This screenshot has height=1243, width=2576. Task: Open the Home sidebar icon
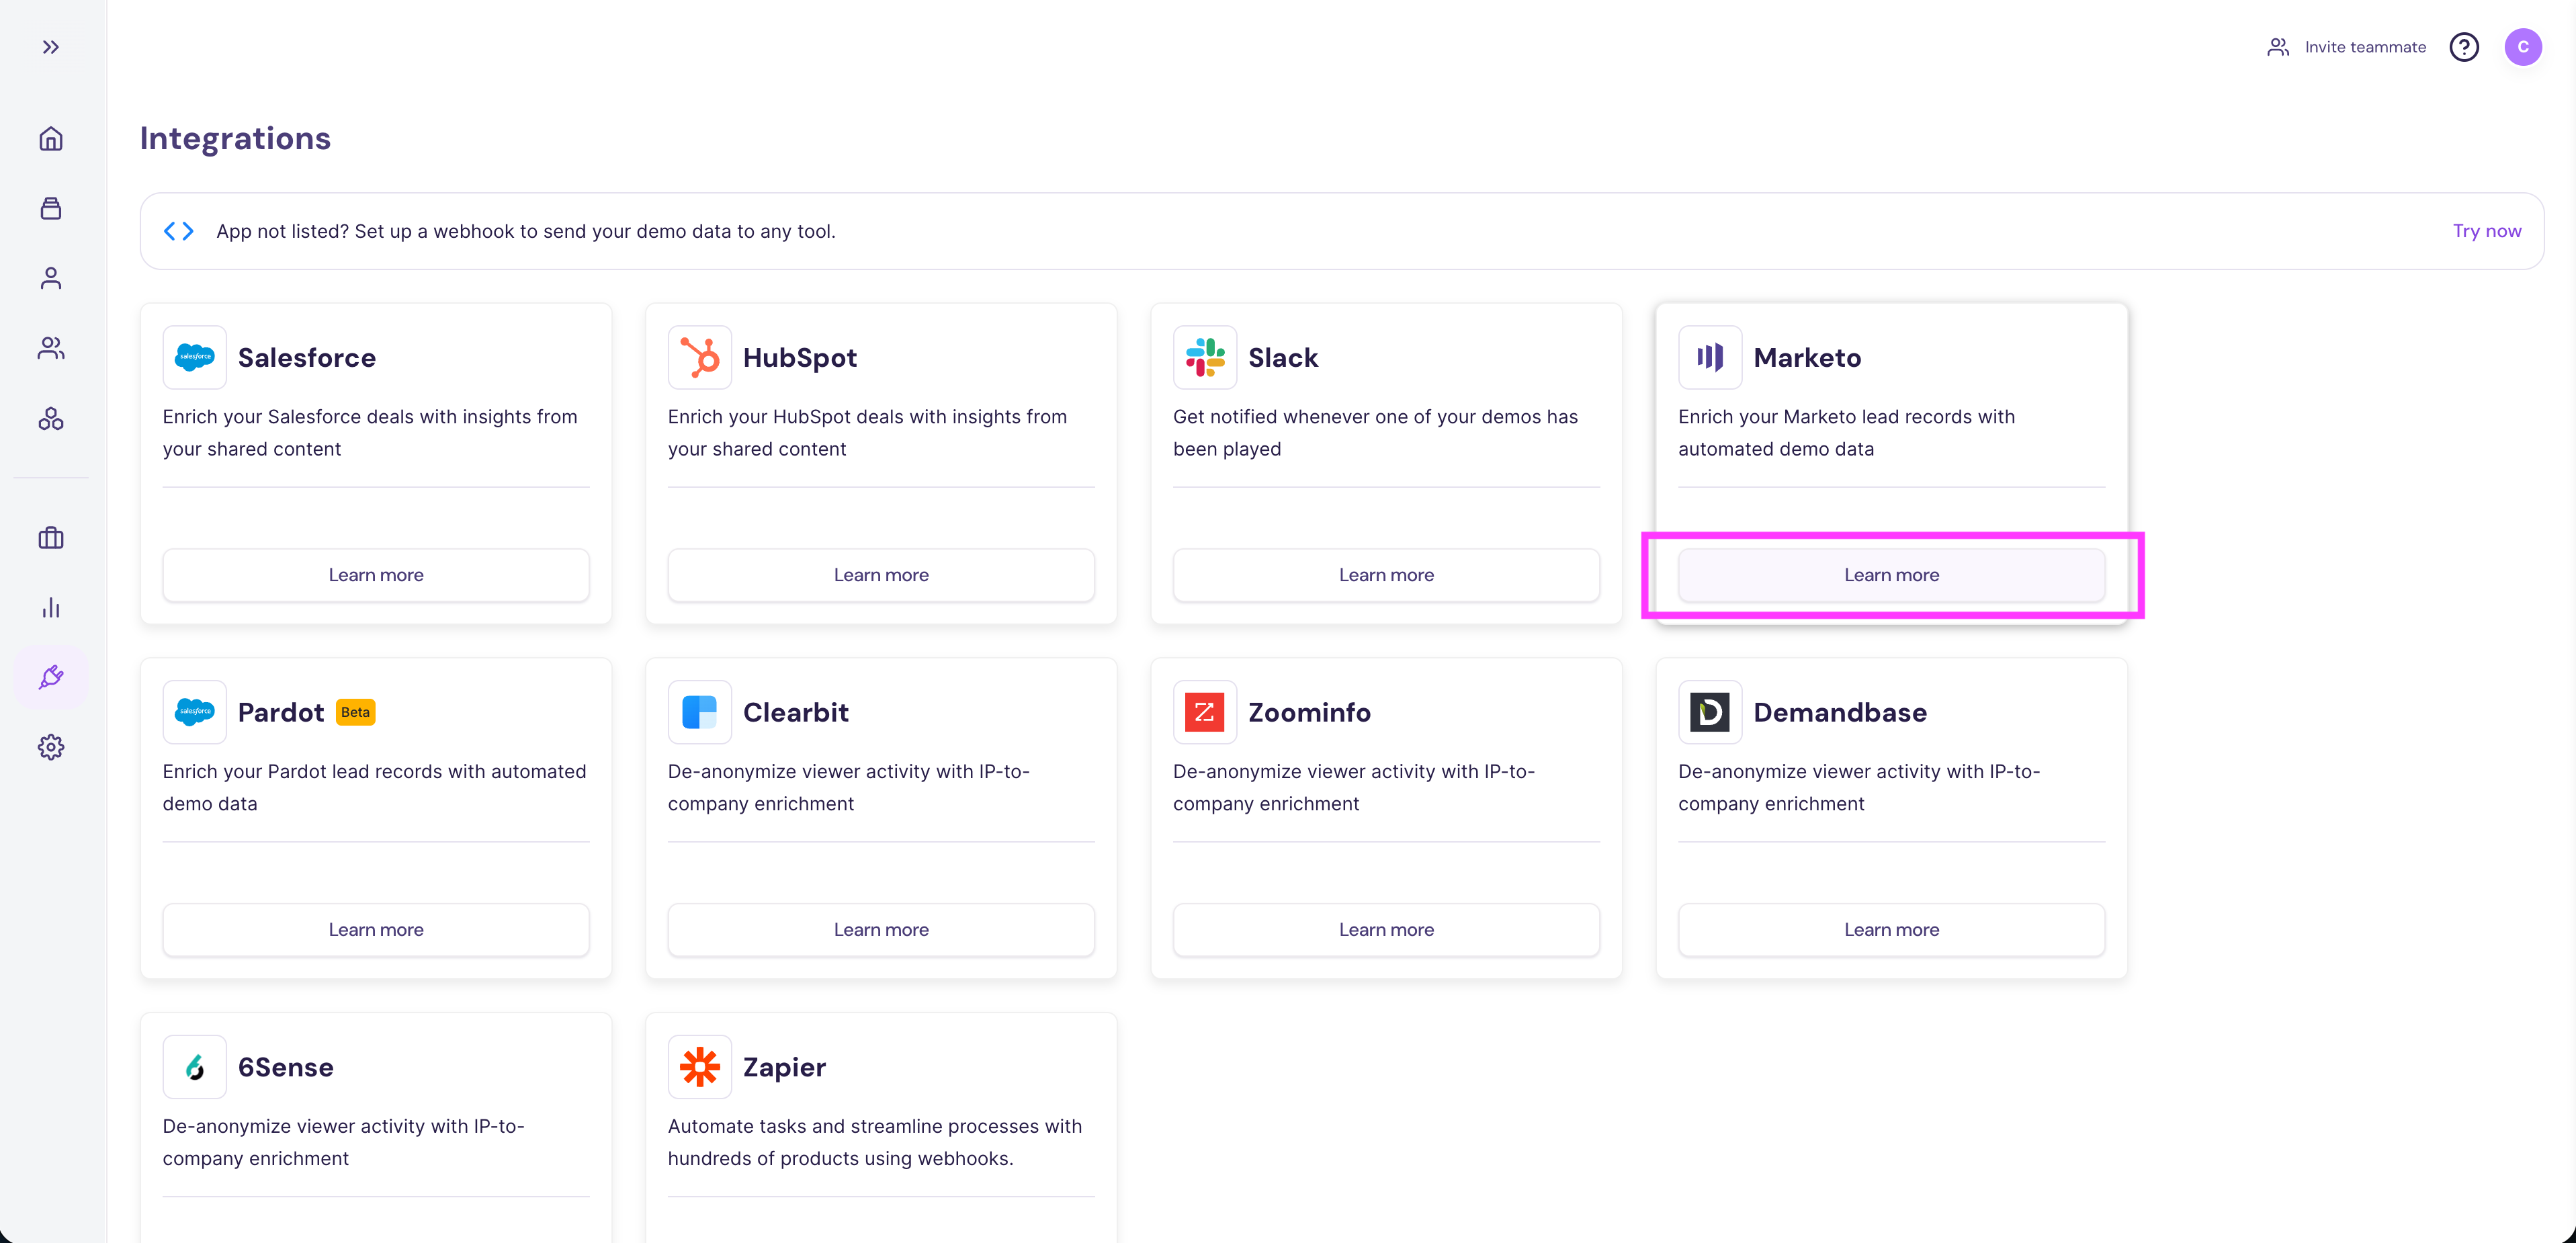coord(51,138)
